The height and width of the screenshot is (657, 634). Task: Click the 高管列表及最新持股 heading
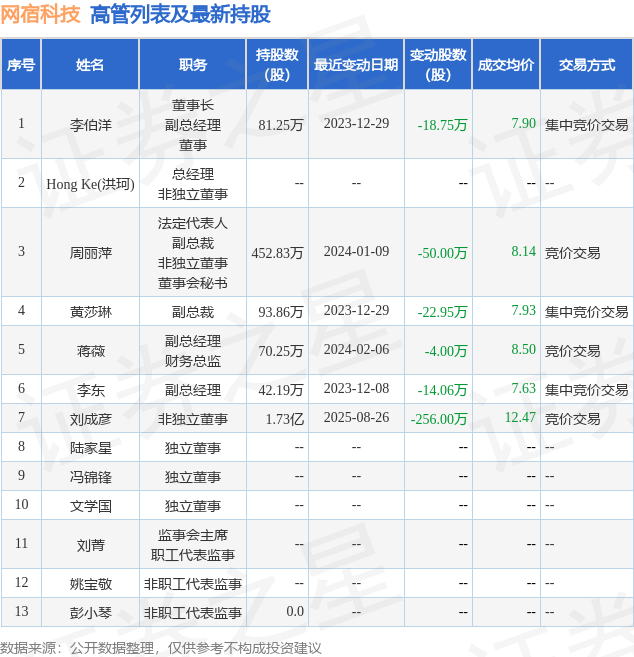point(180,14)
